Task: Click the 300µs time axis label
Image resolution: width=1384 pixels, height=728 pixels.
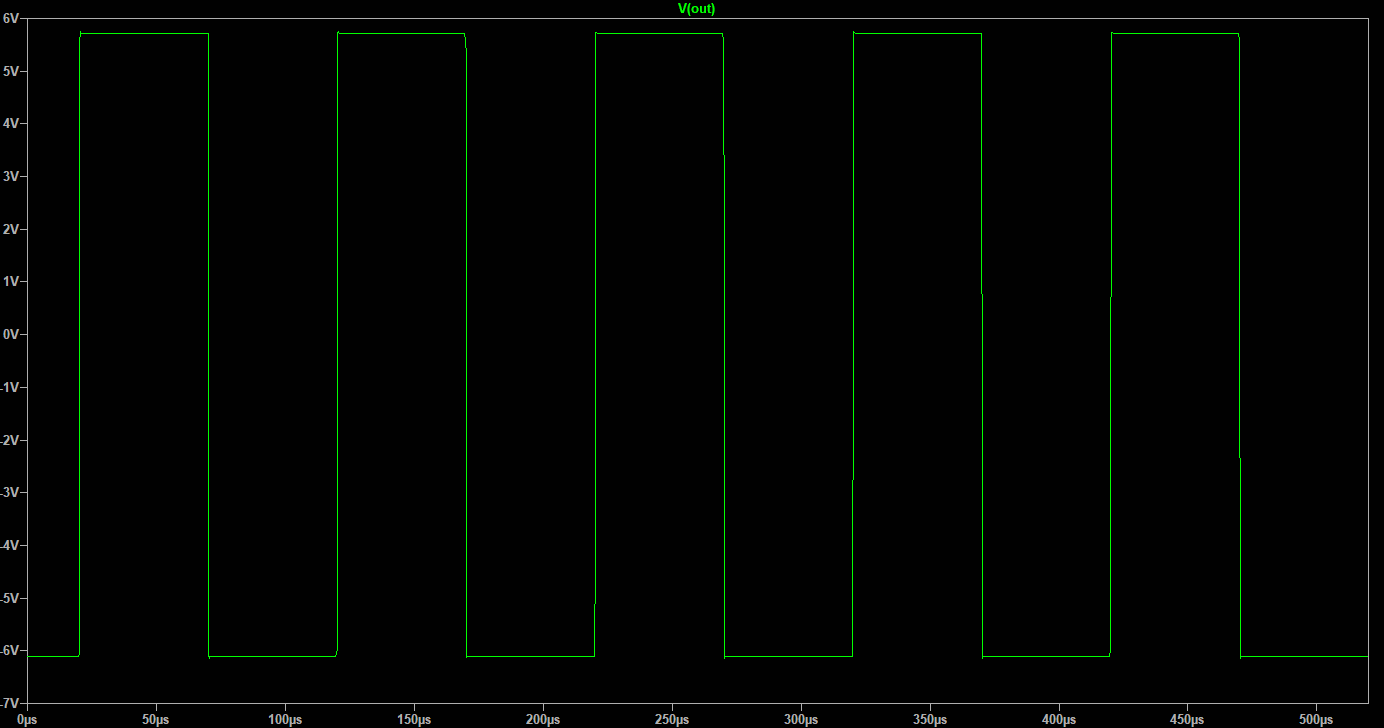Action: (801, 720)
